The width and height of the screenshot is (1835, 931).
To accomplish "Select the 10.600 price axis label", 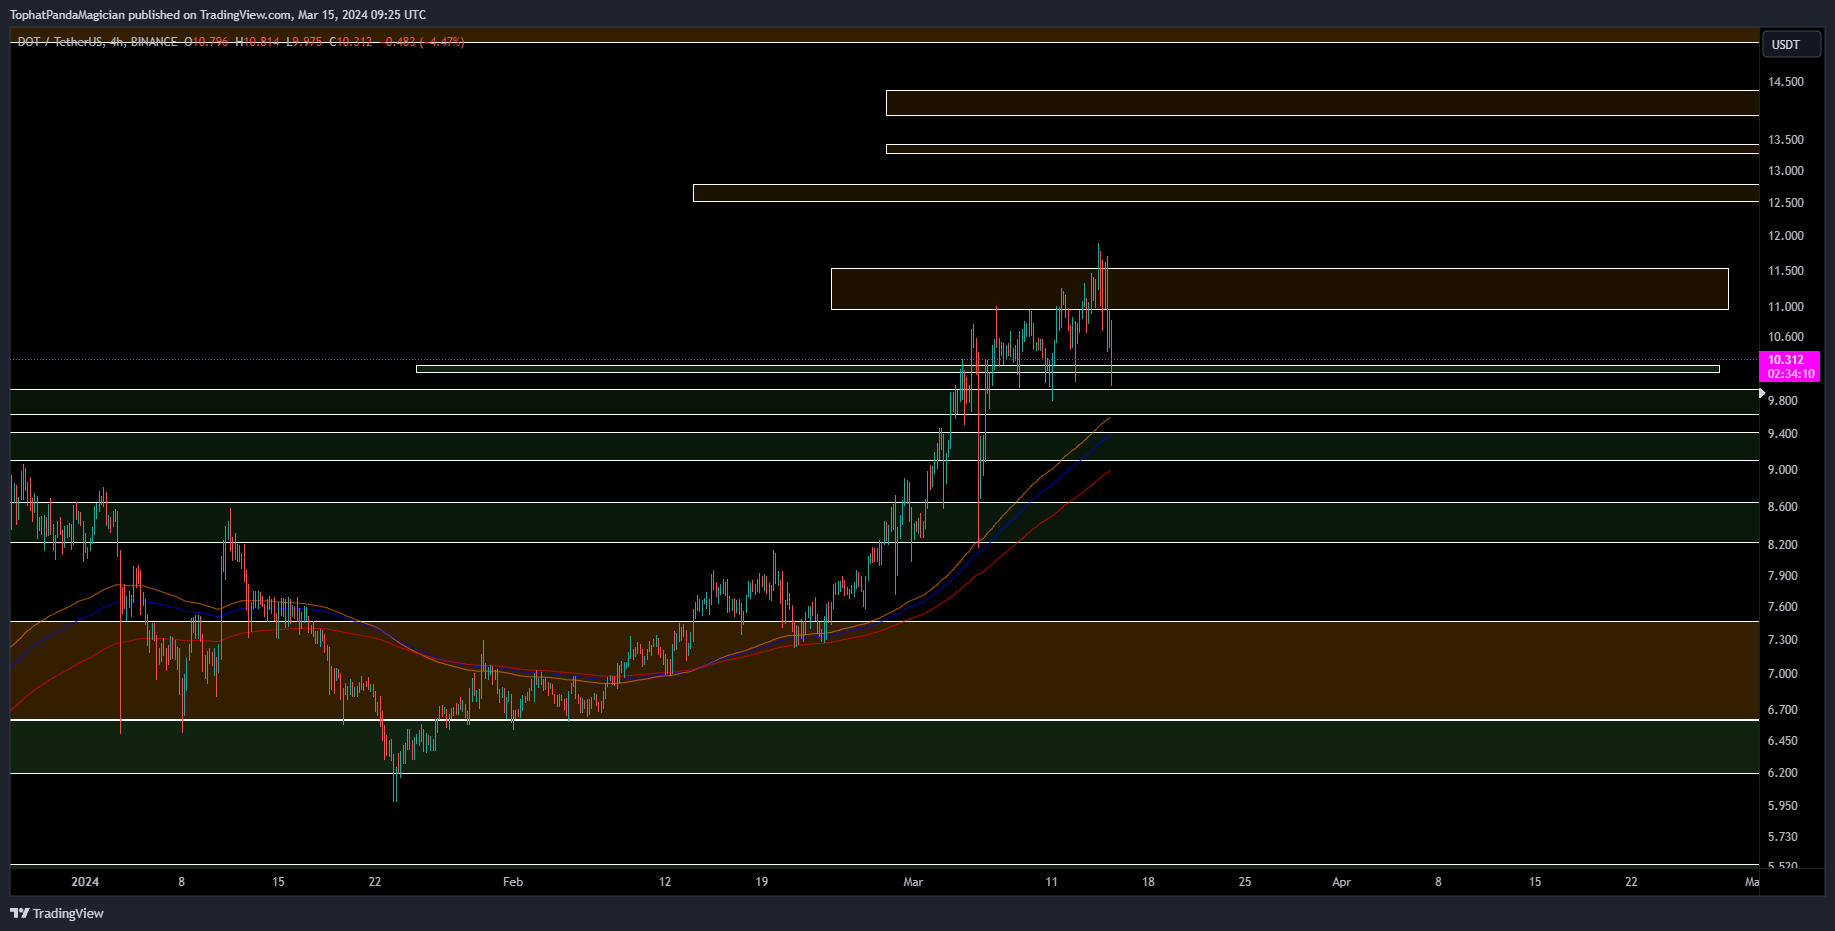I will click(1786, 337).
